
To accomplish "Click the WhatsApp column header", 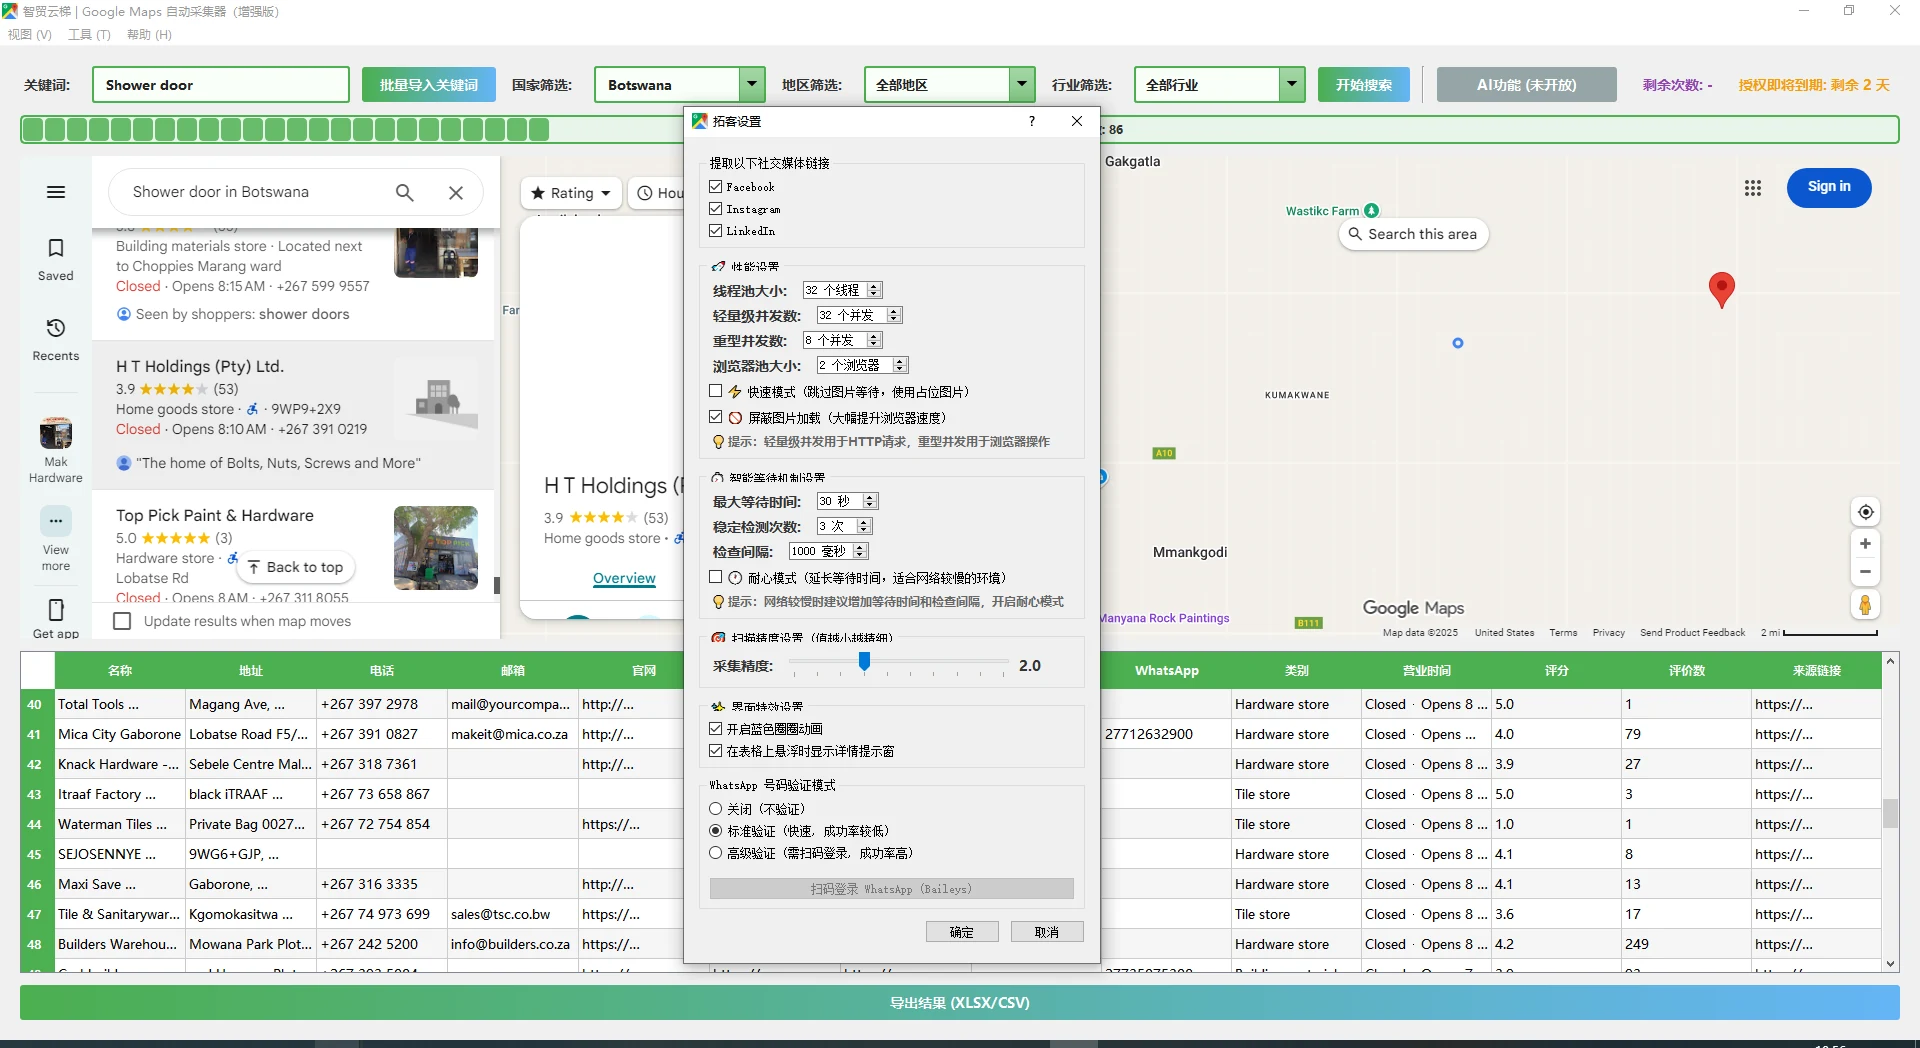I will tap(1166, 671).
